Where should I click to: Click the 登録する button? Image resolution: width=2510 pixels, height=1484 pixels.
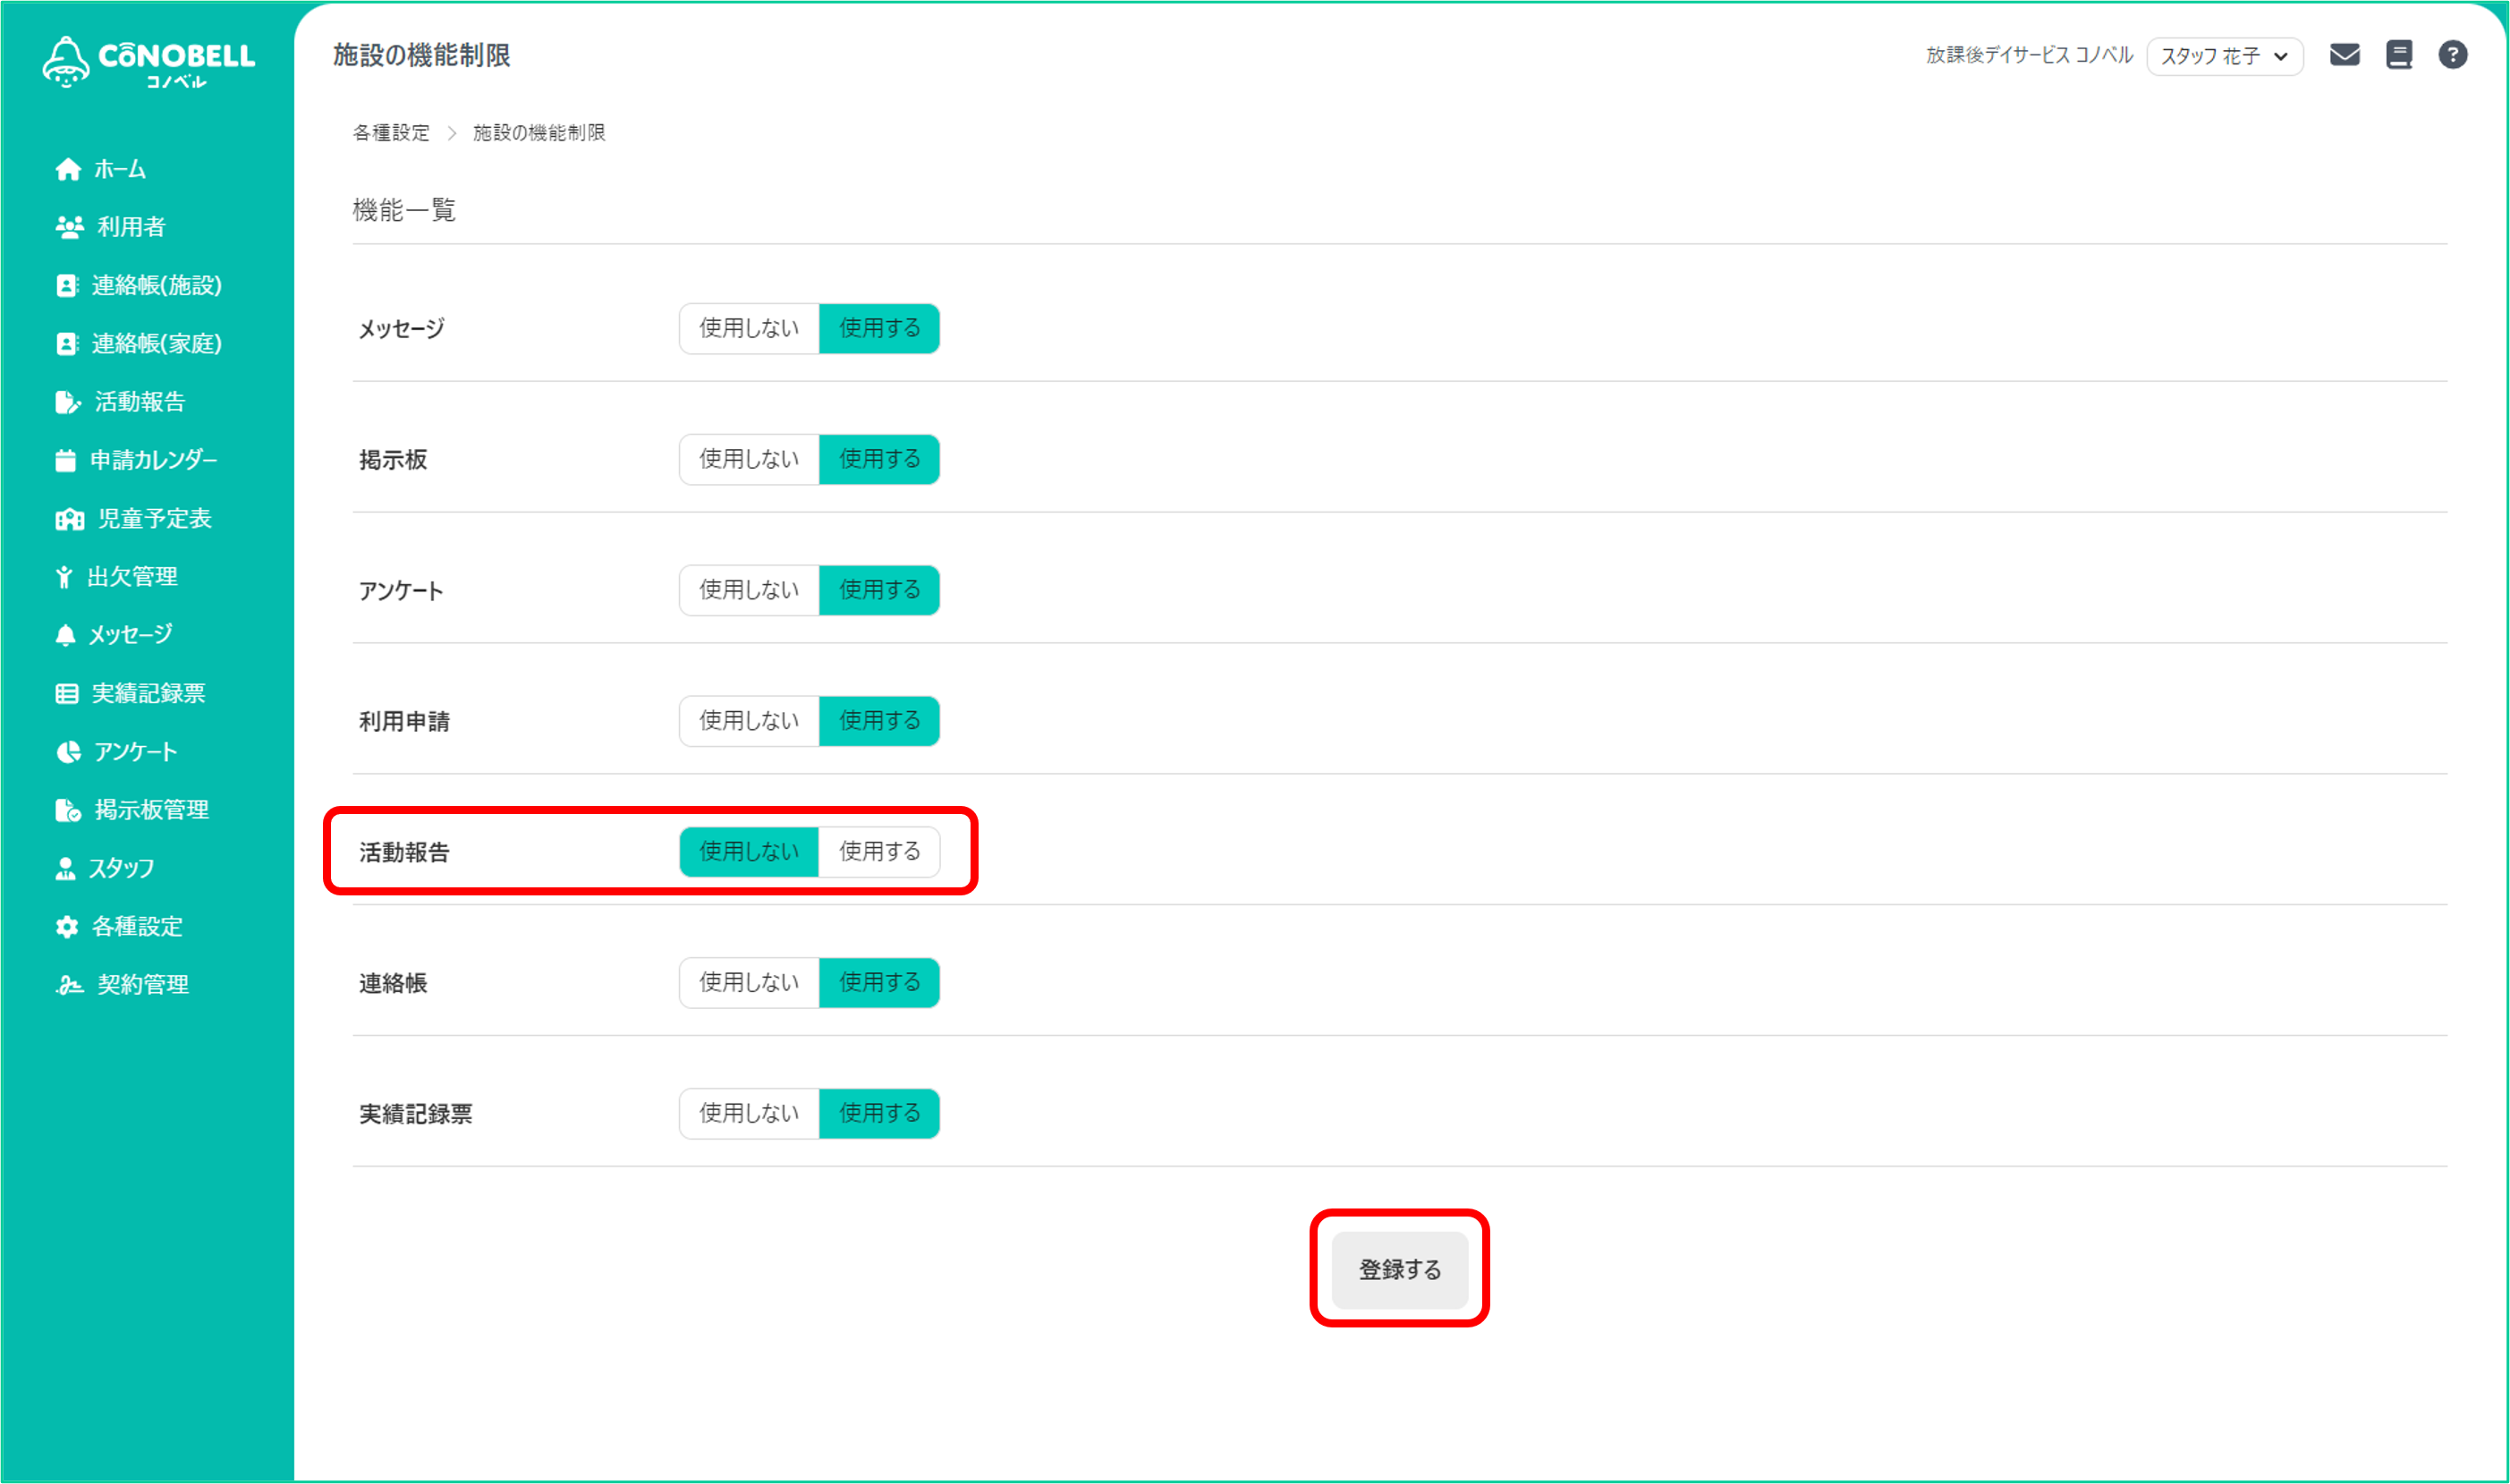1399,1270
